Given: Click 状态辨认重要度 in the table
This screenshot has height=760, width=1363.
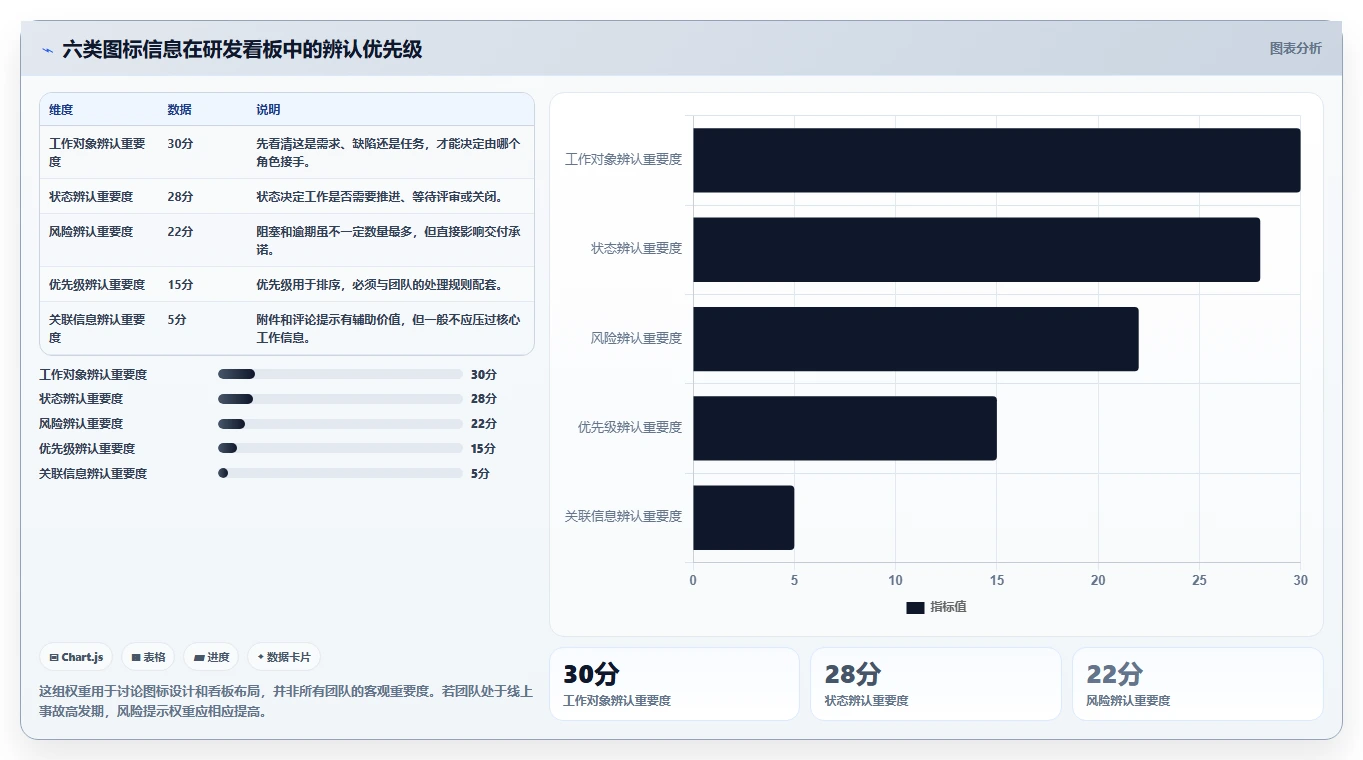Looking at the screenshot, I should click(91, 197).
